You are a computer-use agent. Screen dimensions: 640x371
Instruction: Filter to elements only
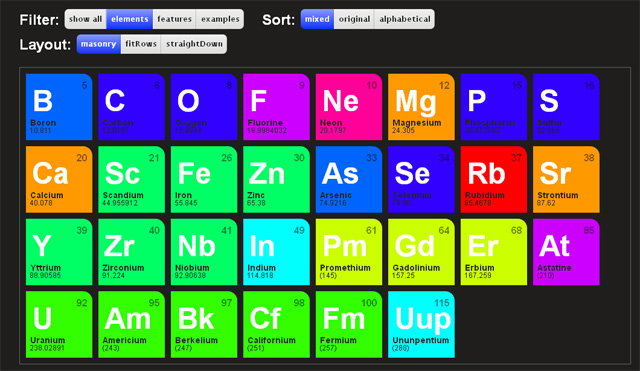pos(130,19)
